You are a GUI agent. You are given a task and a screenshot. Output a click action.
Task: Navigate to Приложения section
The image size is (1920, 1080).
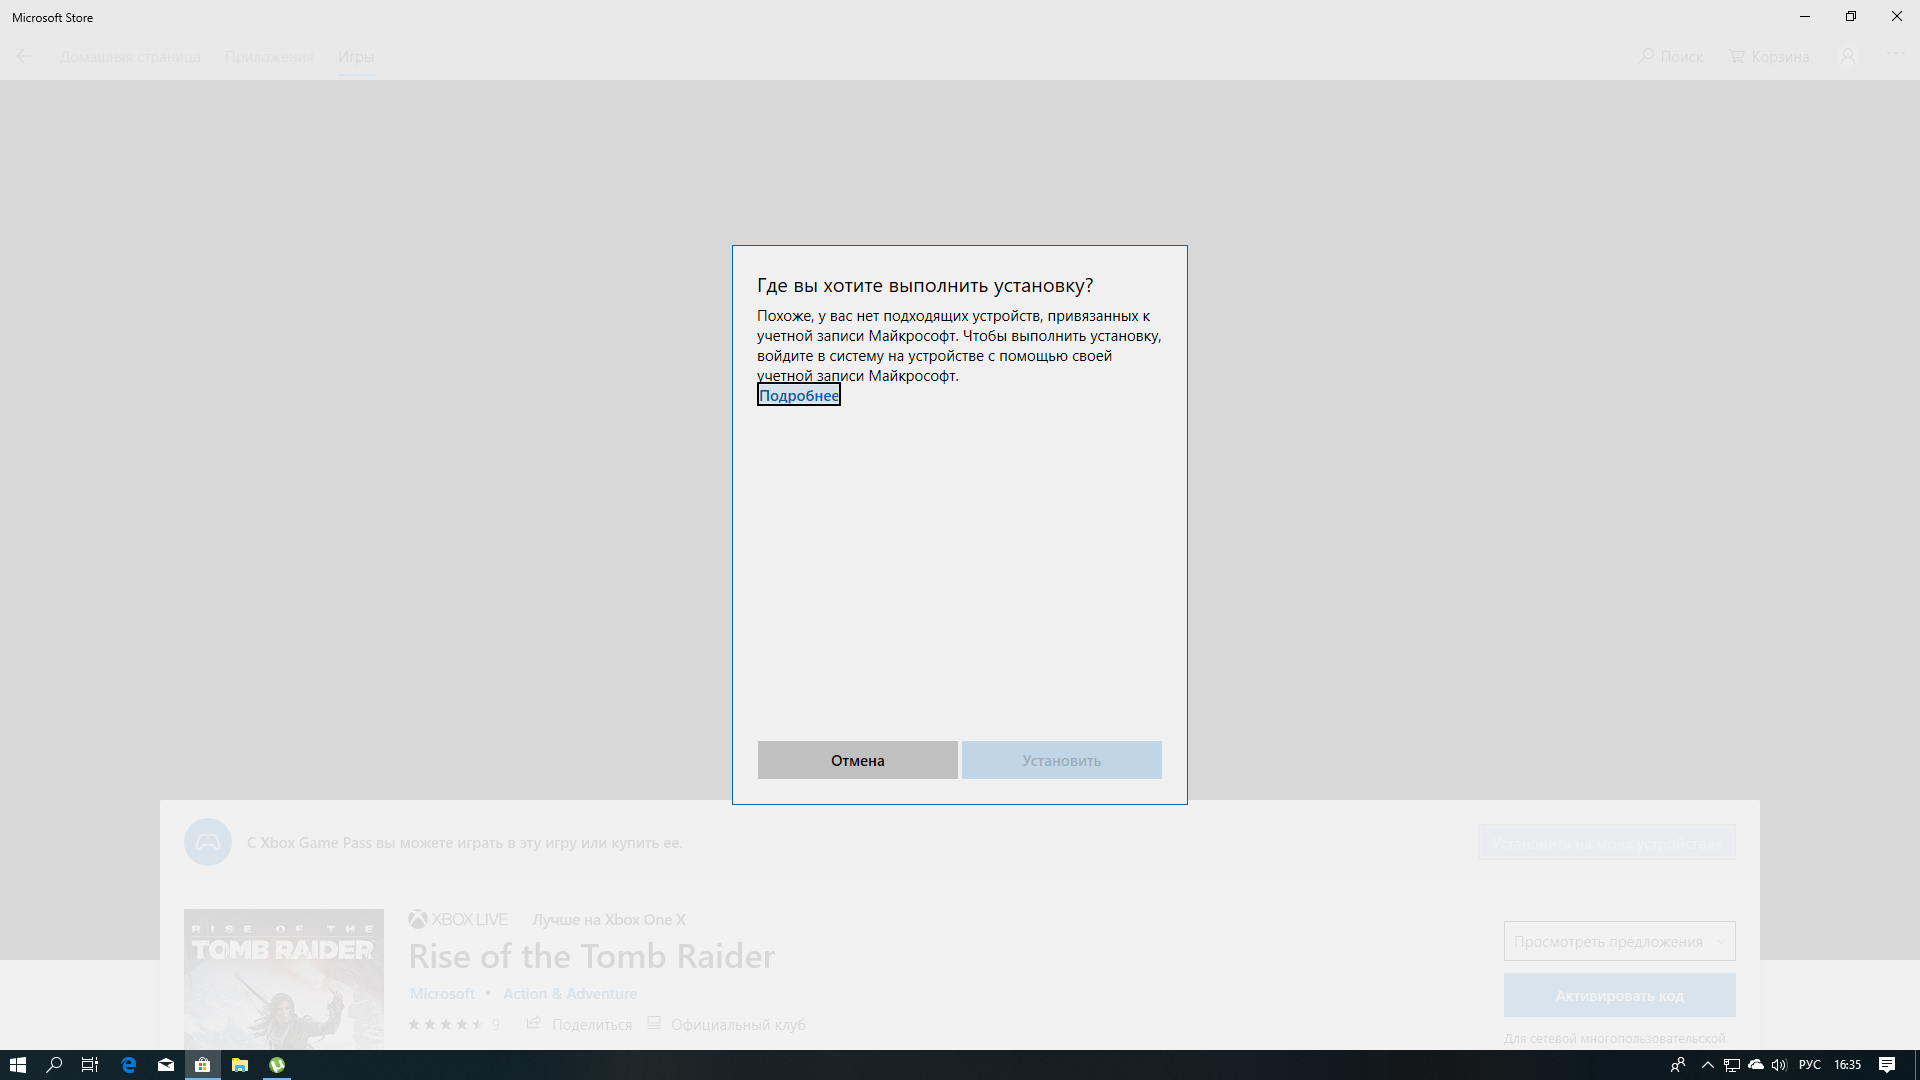pyautogui.click(x=269, y=55)
